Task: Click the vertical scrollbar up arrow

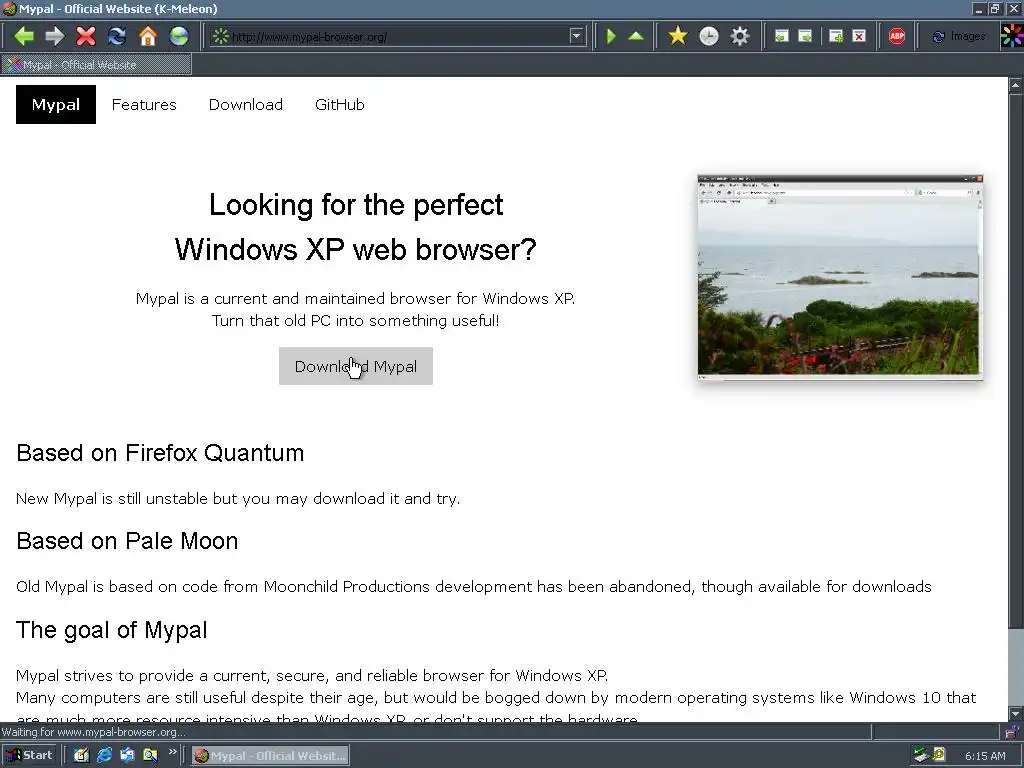Action: coord(1016,85)
